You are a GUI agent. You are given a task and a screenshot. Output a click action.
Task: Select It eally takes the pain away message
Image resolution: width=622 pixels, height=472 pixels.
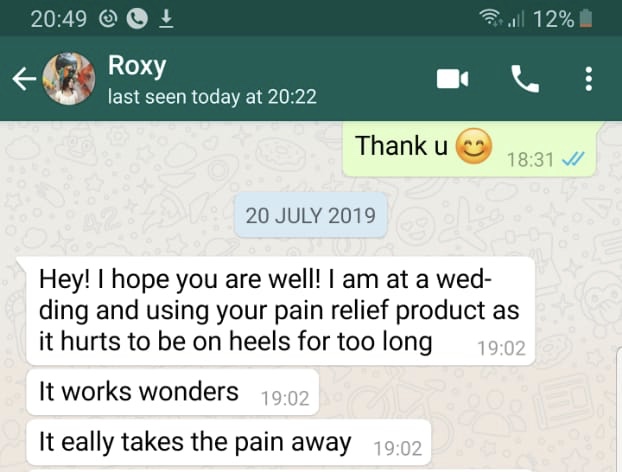click(x=228, y=443)
